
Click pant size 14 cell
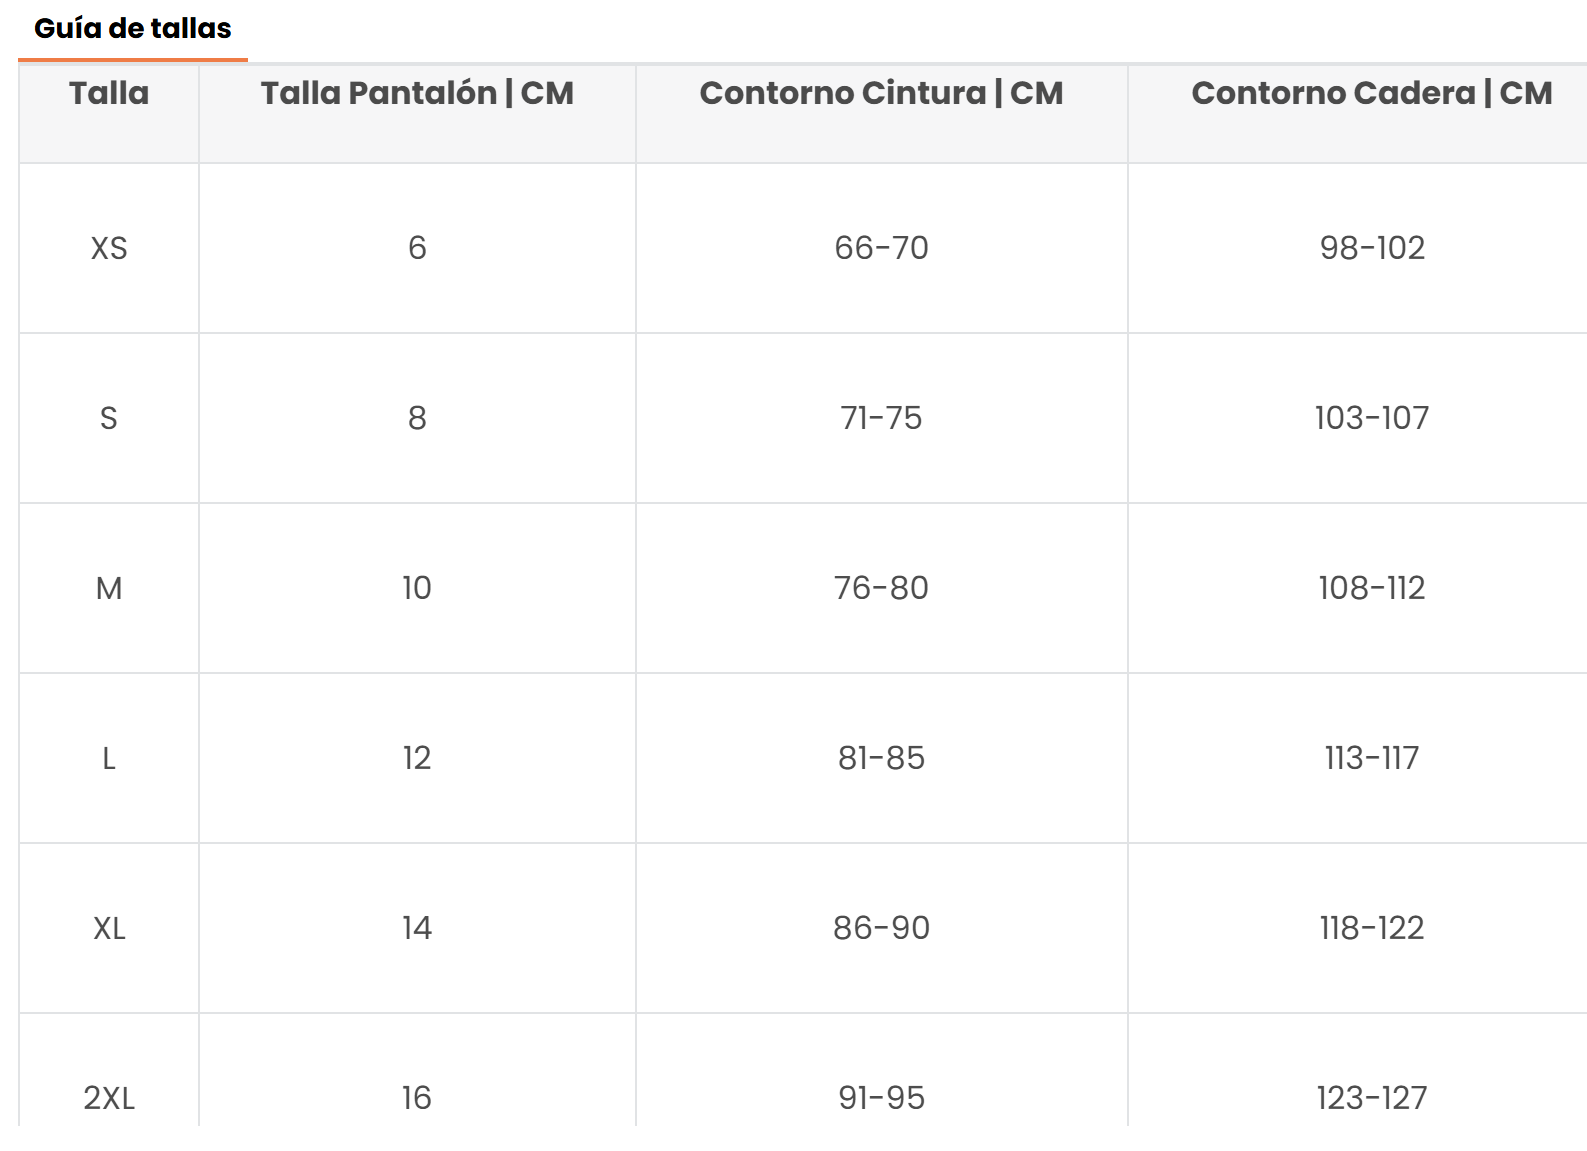coord(417,928)
